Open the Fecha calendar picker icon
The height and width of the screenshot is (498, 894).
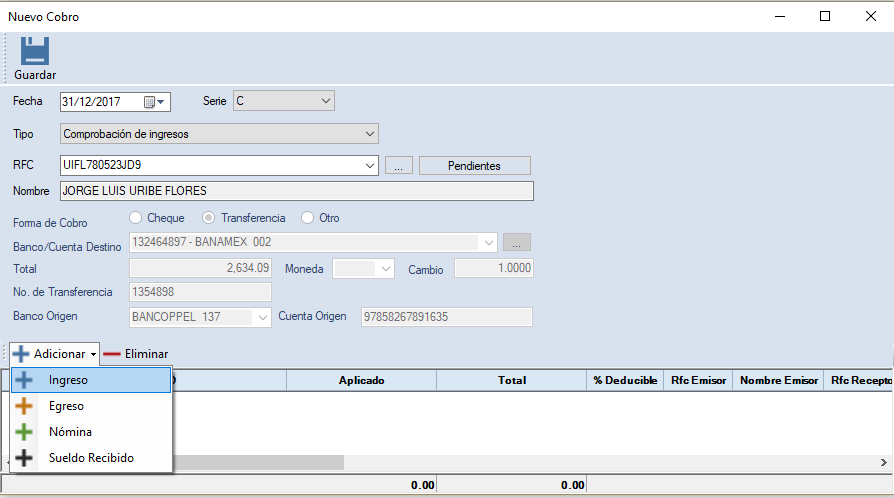[x=150, y=101]
